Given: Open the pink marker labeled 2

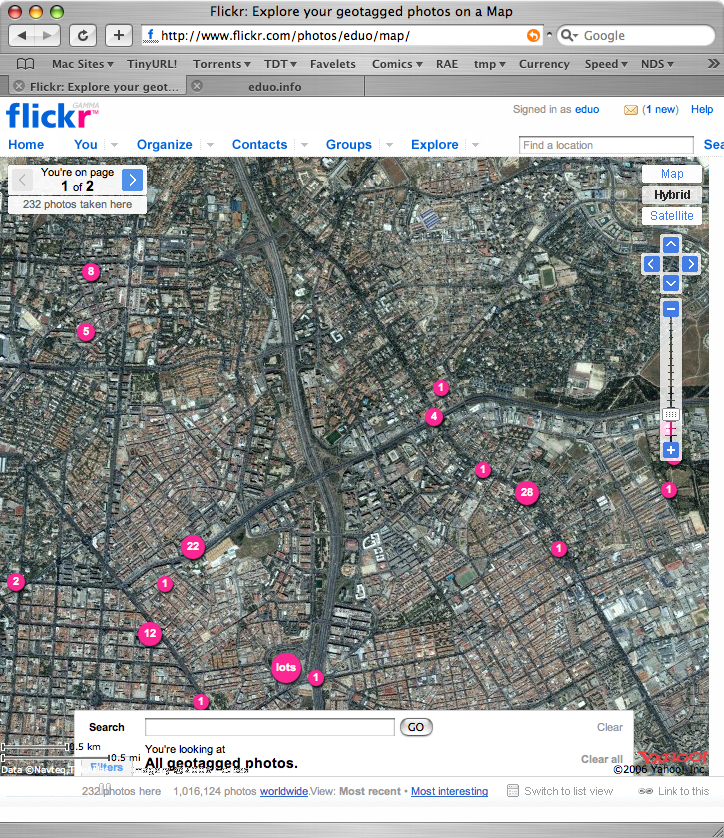Looking at the screenshot, I should click(x=16, y=581).
